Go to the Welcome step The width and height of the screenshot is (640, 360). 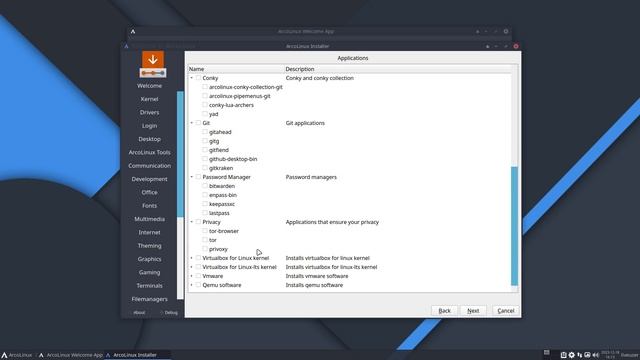coord(149,86)
